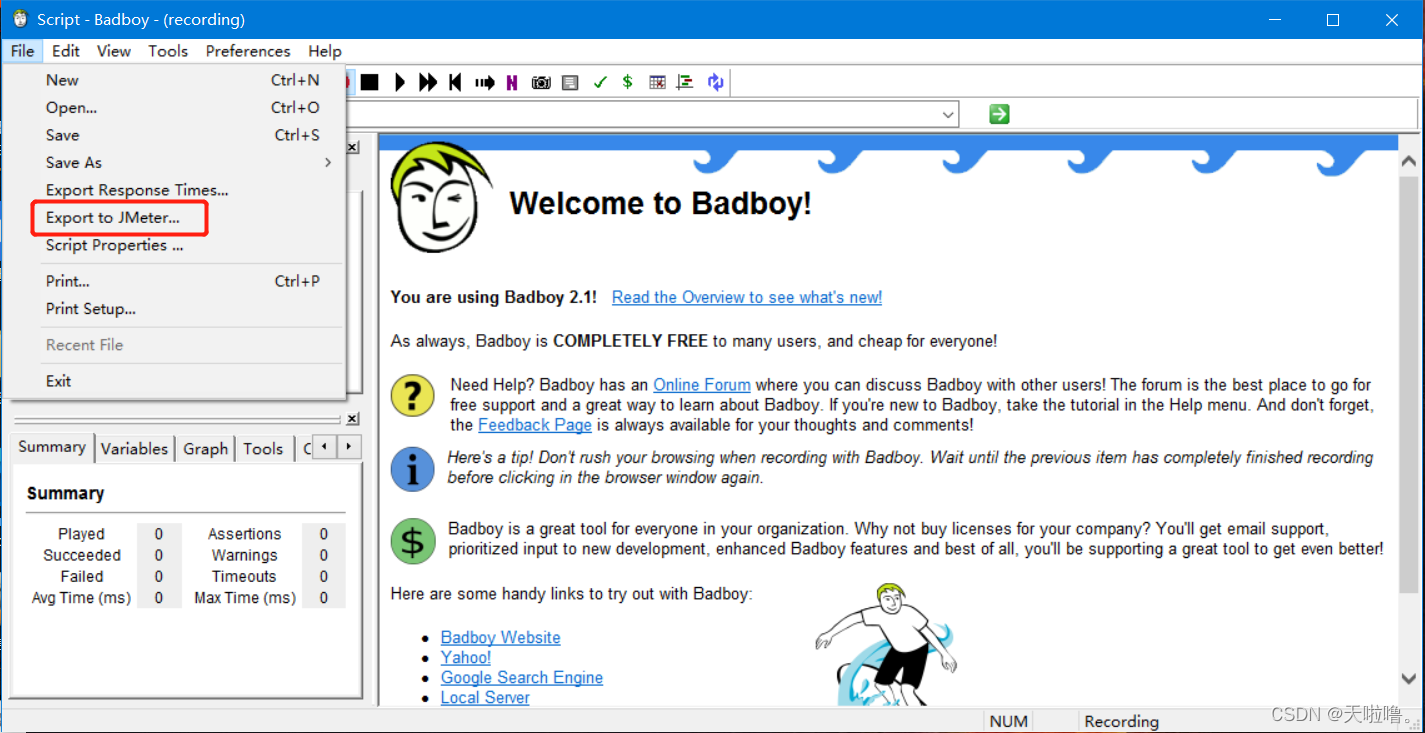Image resolution: width=1425 pixels, height=733 pixels.
Task: Click the yellow question mark help icon
Action: coord(412,396)
